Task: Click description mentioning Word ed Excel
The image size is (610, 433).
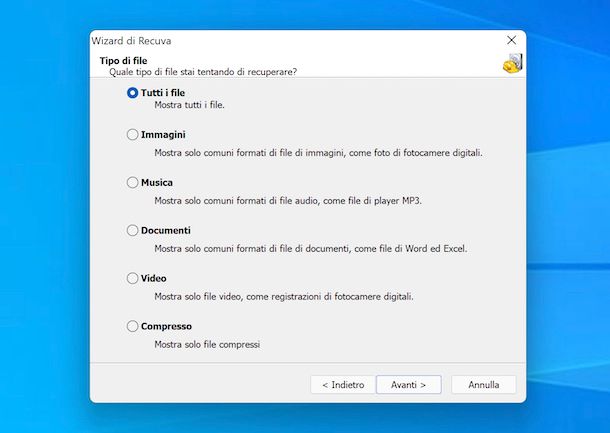Action: point(310,249)
